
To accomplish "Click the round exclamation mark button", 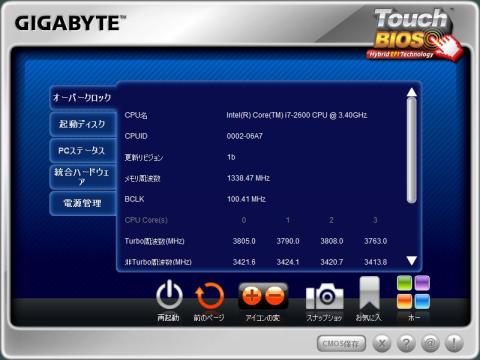I will coord(454,343).
